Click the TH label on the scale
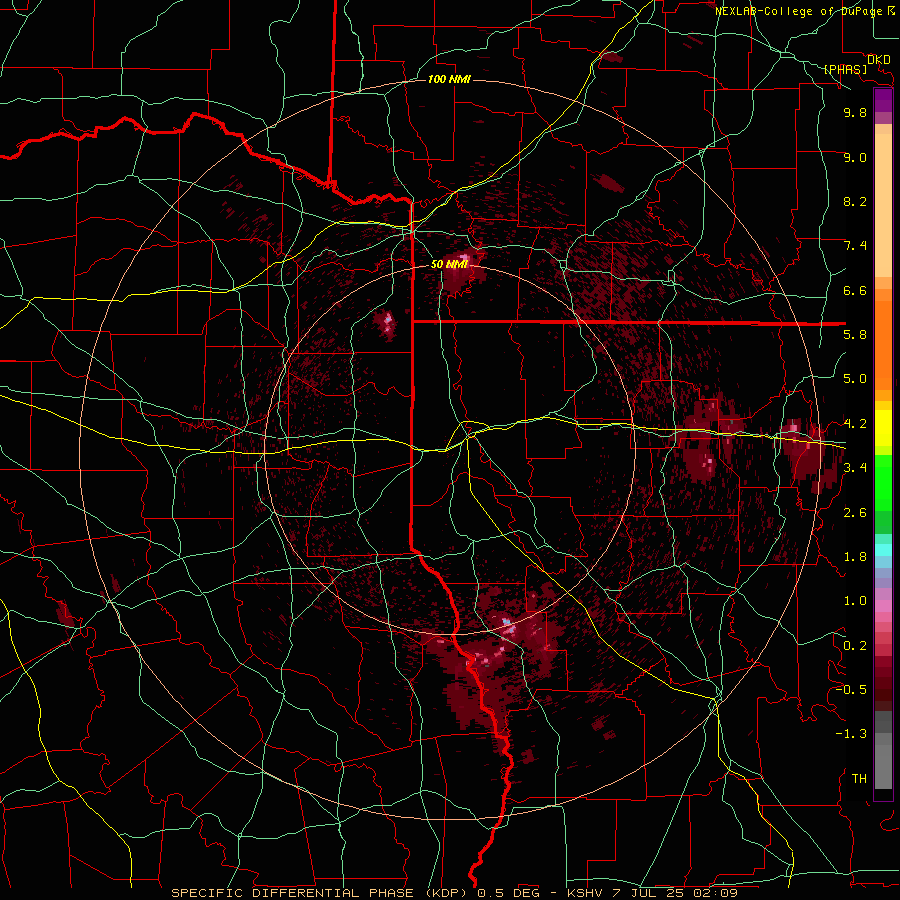 pos(859,778)
